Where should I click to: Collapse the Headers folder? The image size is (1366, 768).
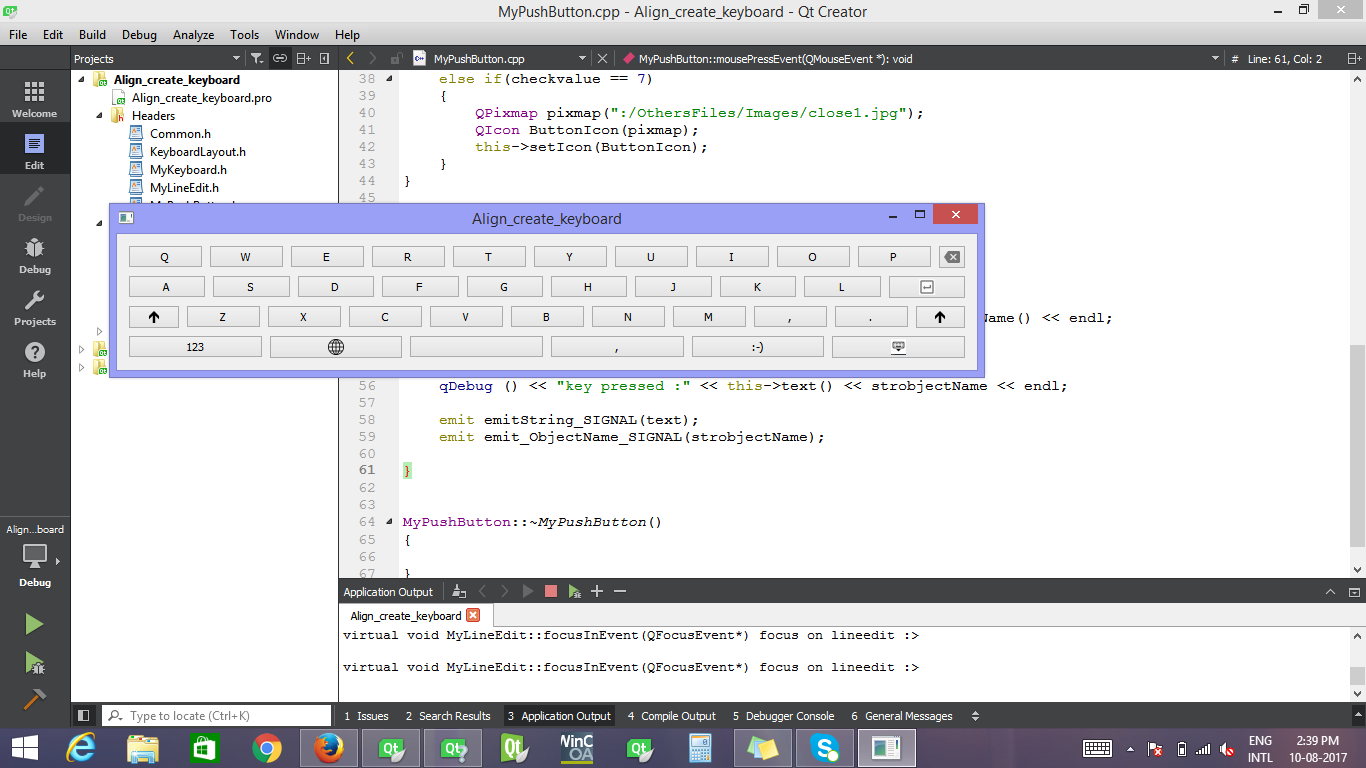pos(100,116)
